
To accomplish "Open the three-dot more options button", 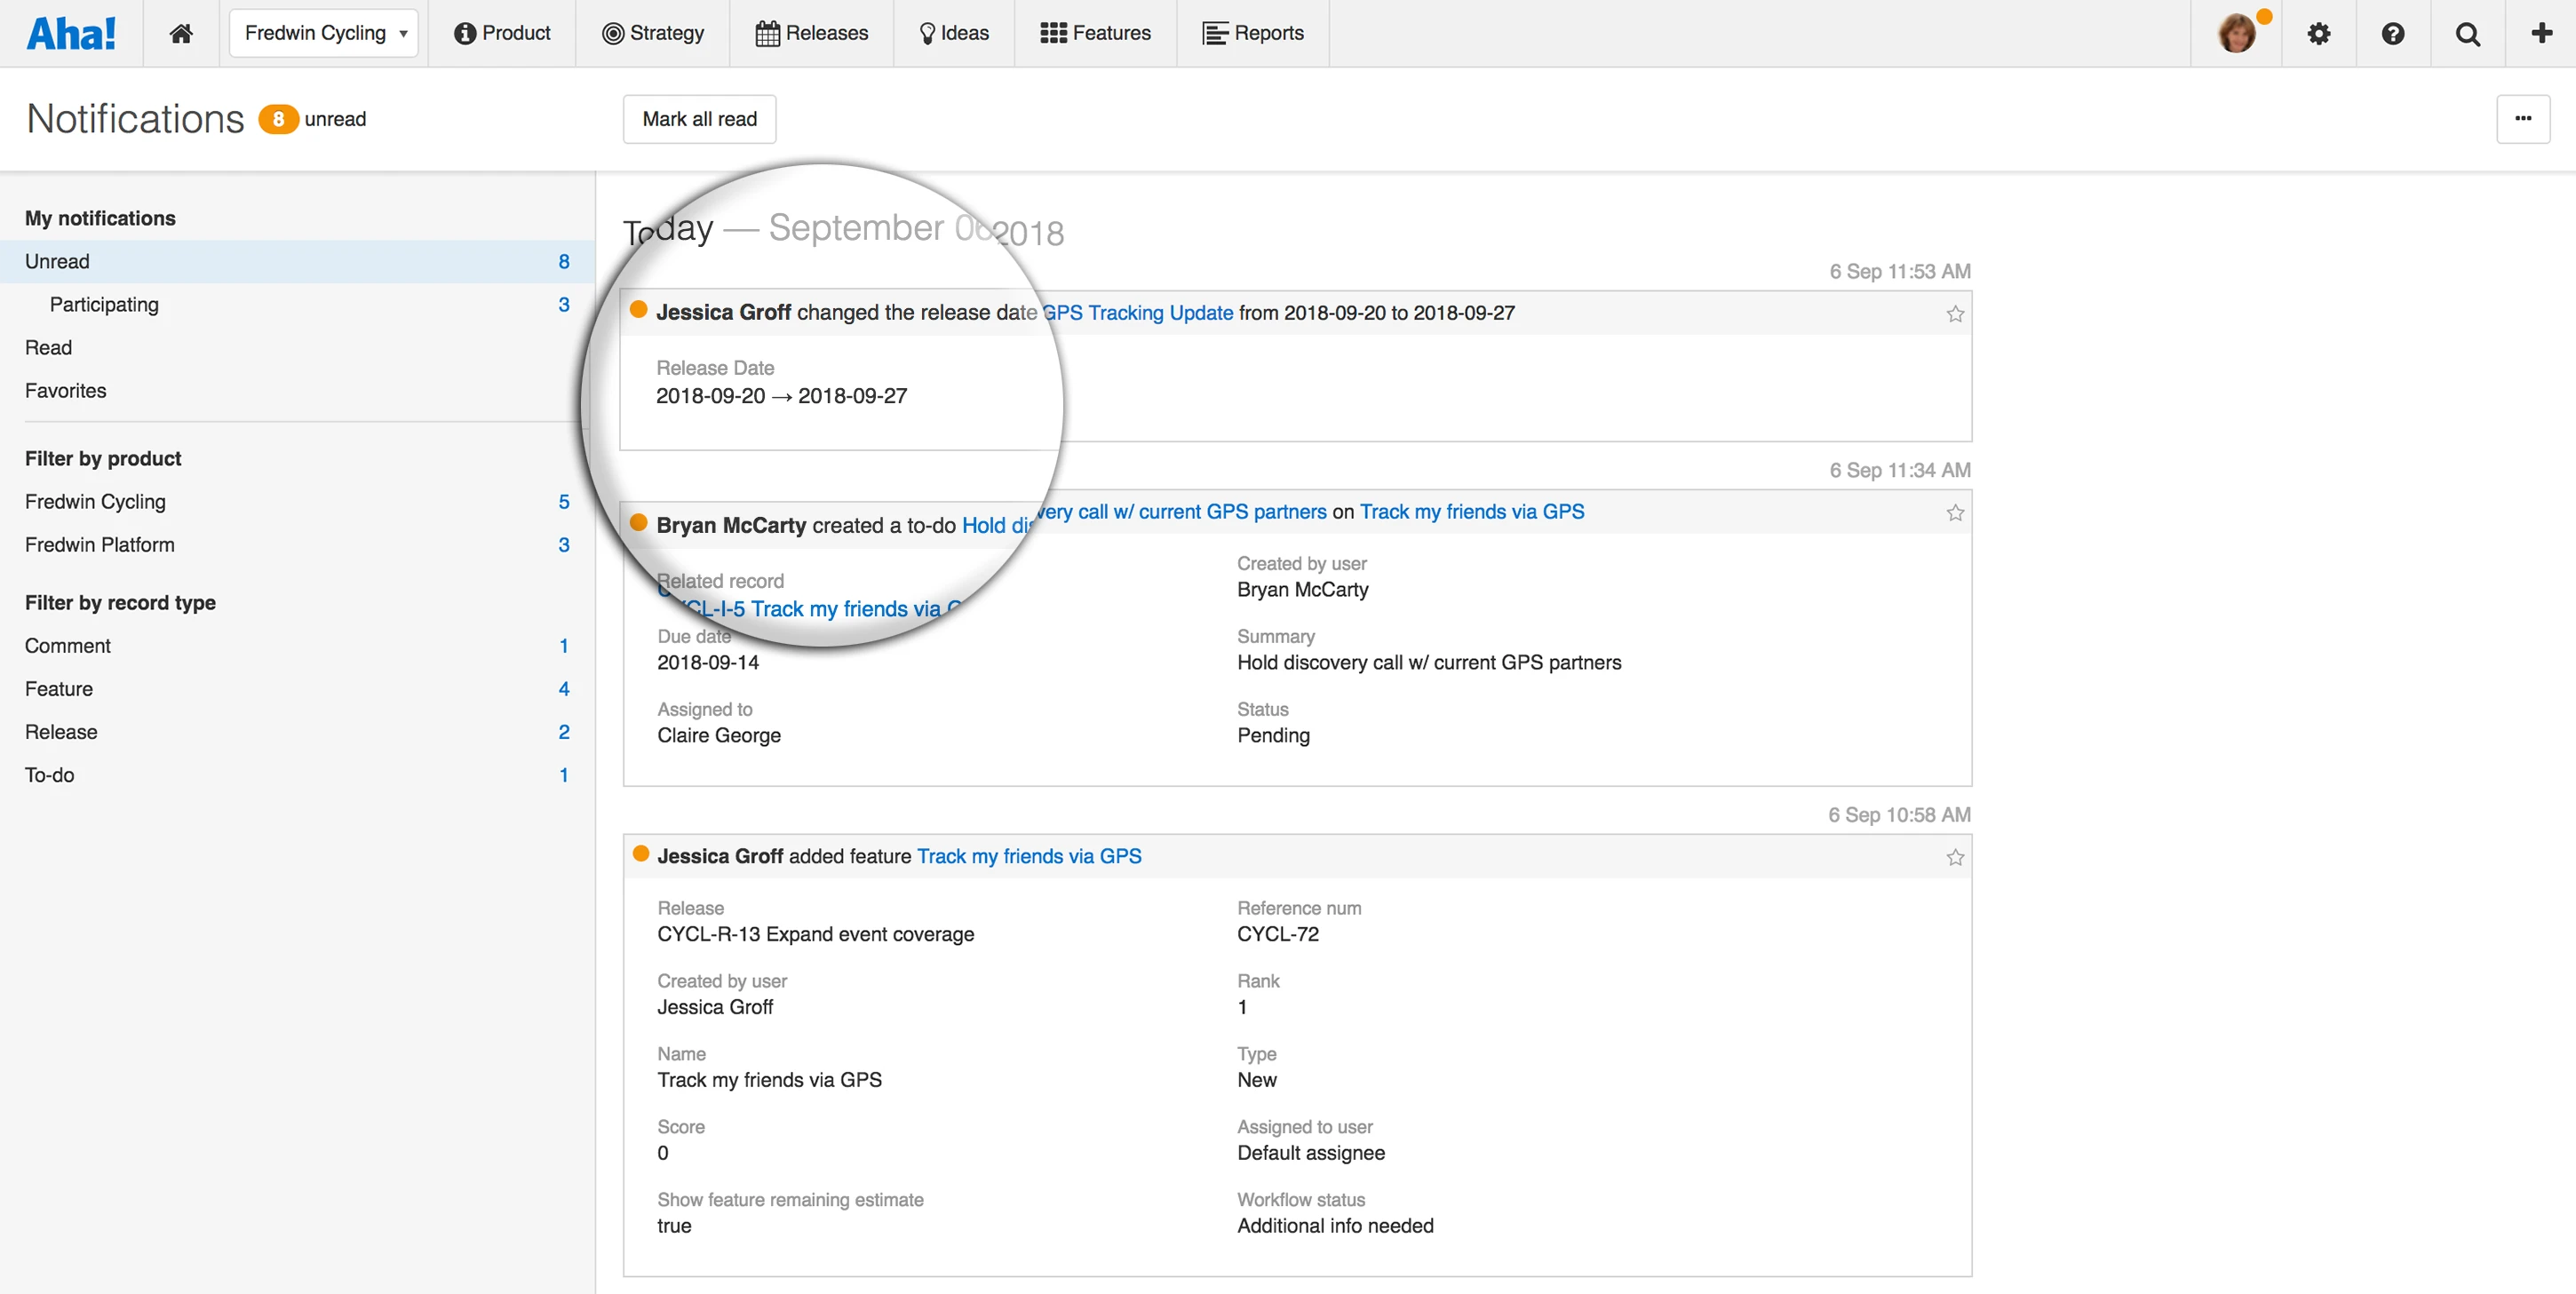I will [2522, 118].
